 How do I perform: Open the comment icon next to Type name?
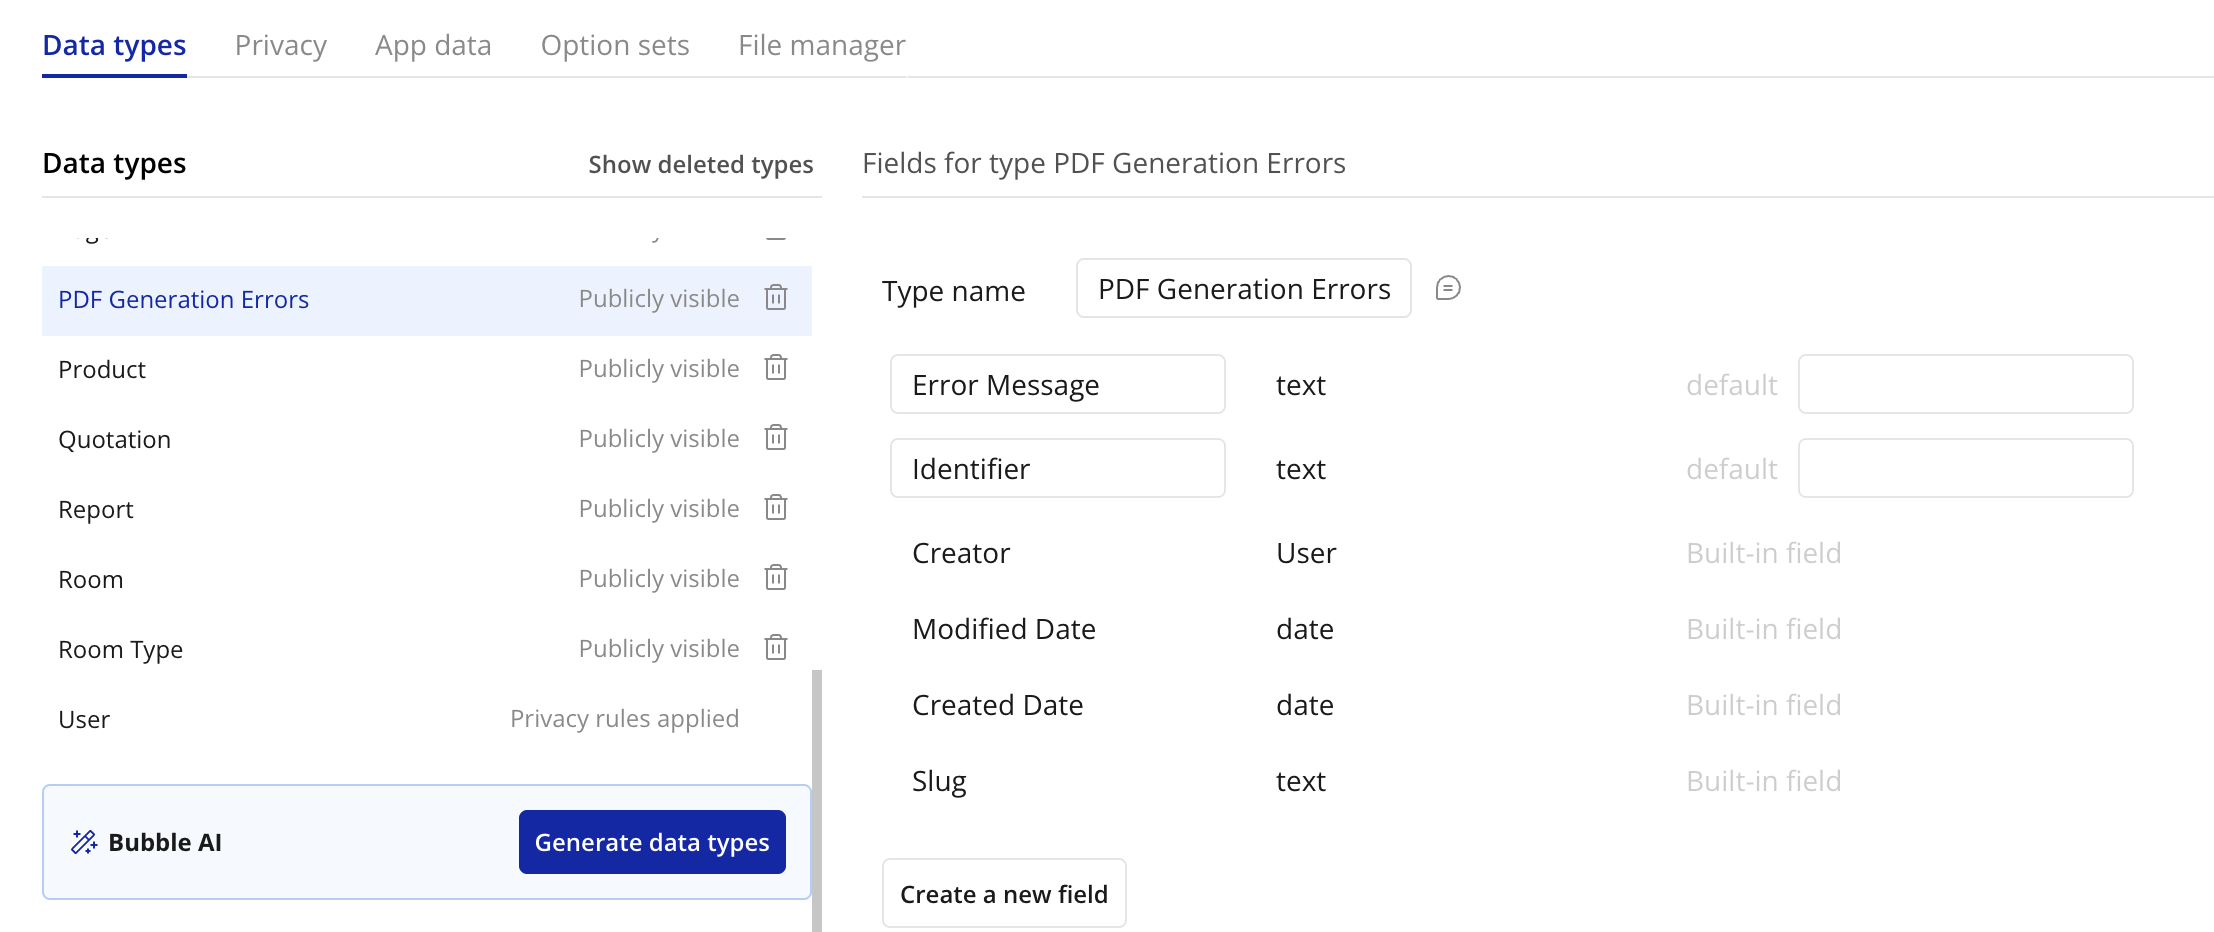(1448, 289)
